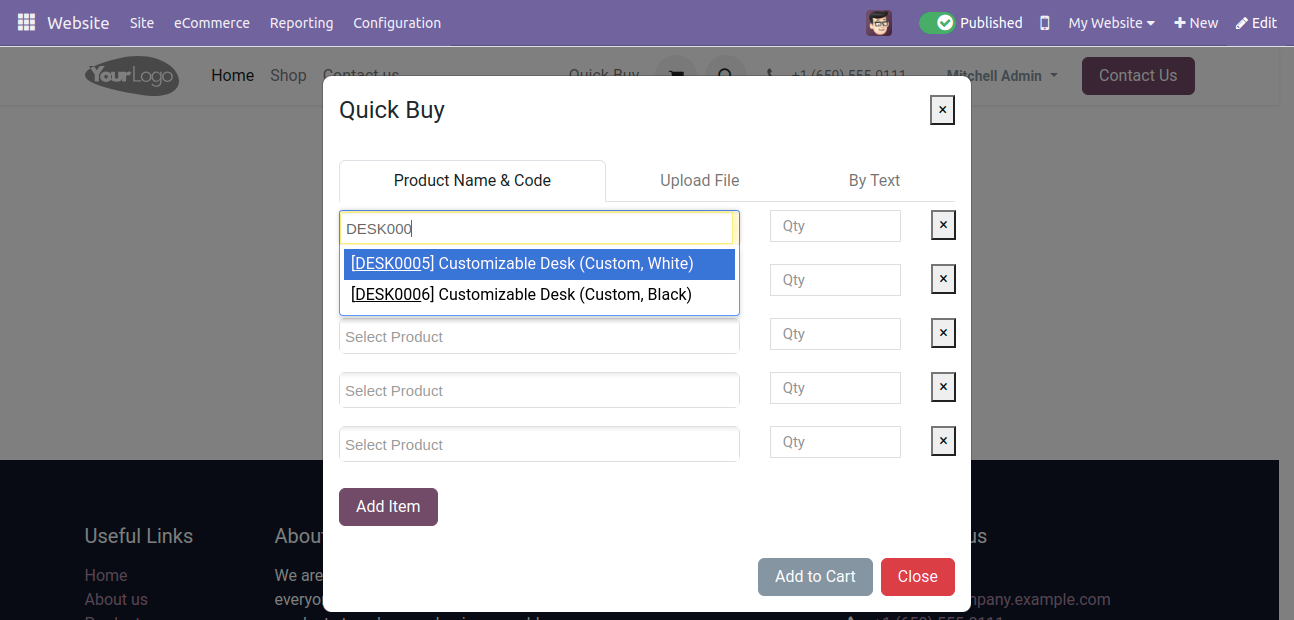1294x620 pixels.
Task: Open the Site menu
Action: point(142,23)
